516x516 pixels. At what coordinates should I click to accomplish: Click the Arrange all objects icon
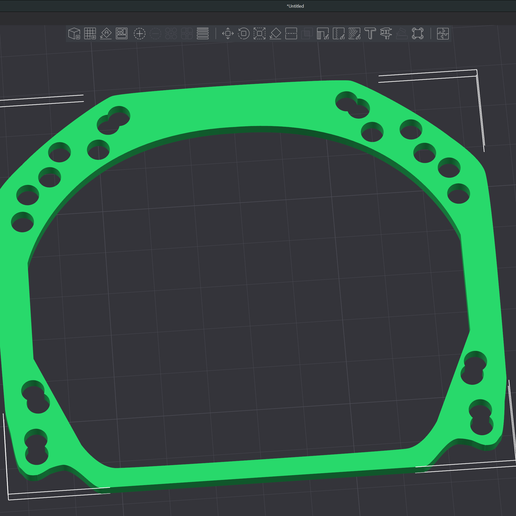[x=122, y=34]
